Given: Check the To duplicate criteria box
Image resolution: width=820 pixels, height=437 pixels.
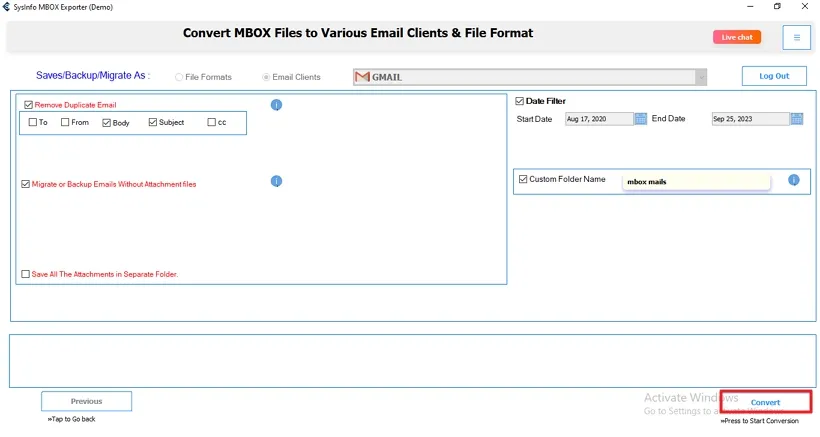Looking at the screenshot, I should 32,122.
